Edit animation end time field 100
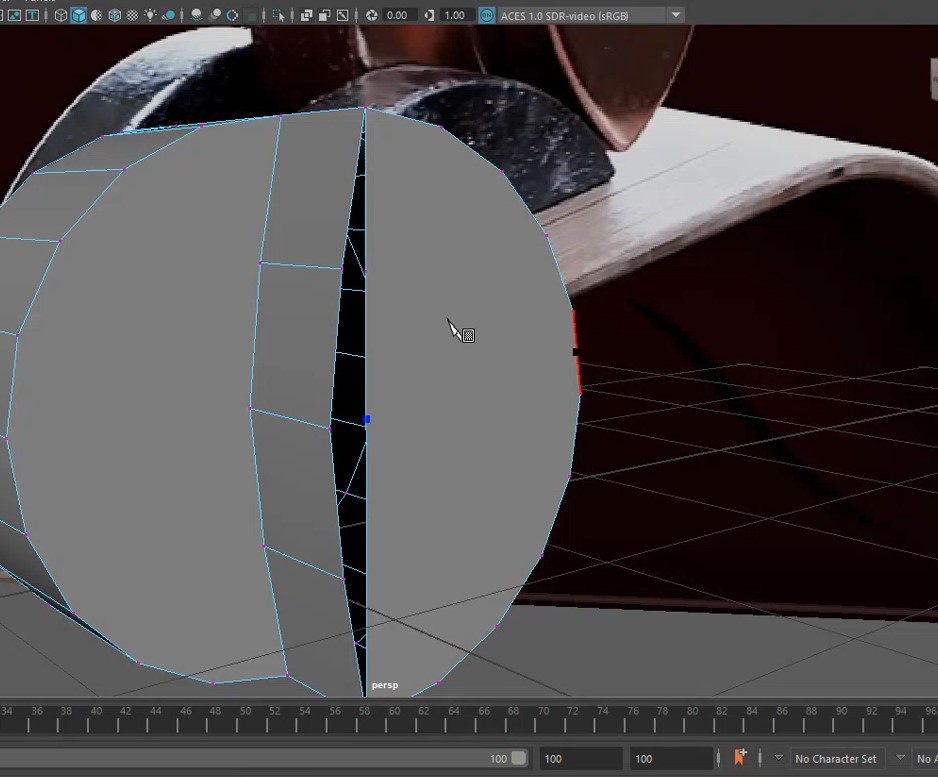This screenshot has width=938, height=777. pyautogui.click(x=671, y=758)
